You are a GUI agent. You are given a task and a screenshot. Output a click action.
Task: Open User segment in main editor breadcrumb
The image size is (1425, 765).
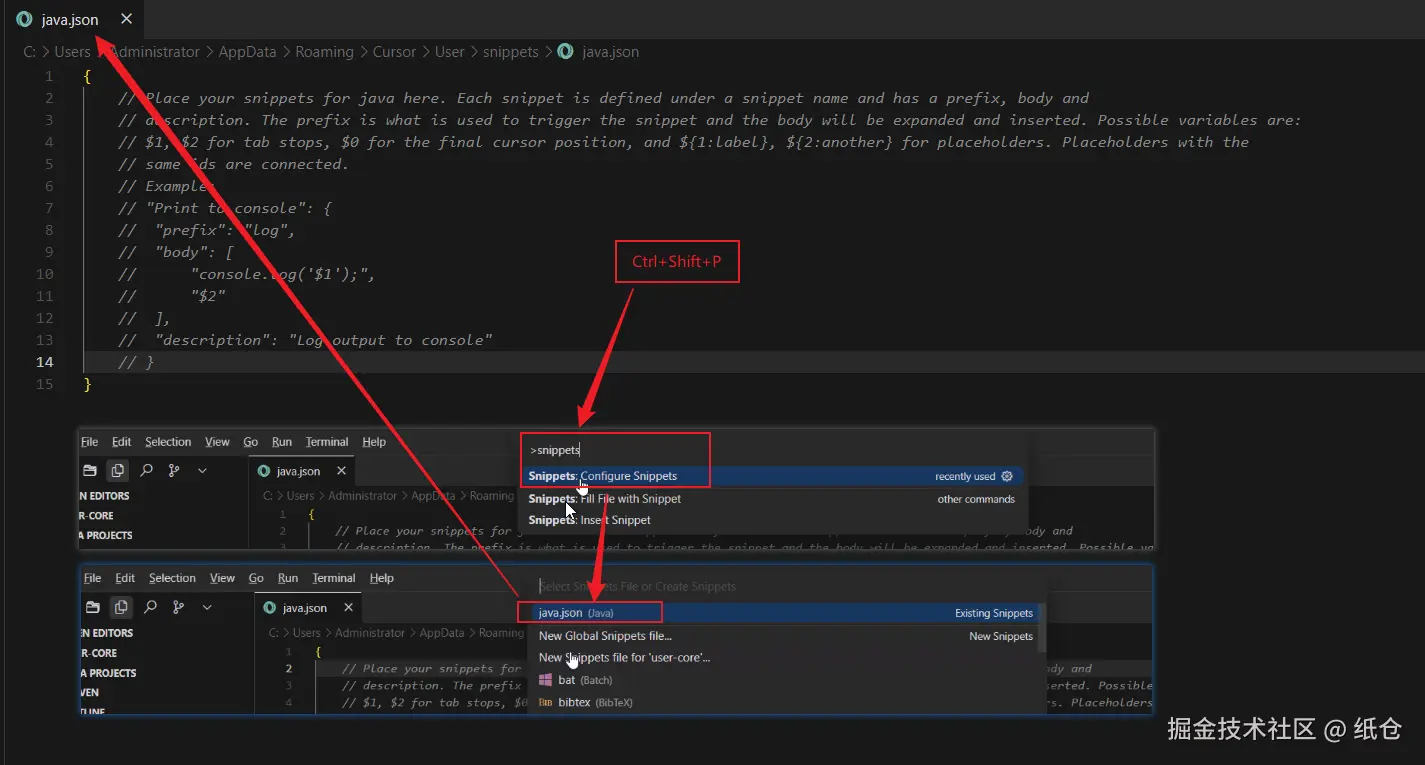[449, 51]
